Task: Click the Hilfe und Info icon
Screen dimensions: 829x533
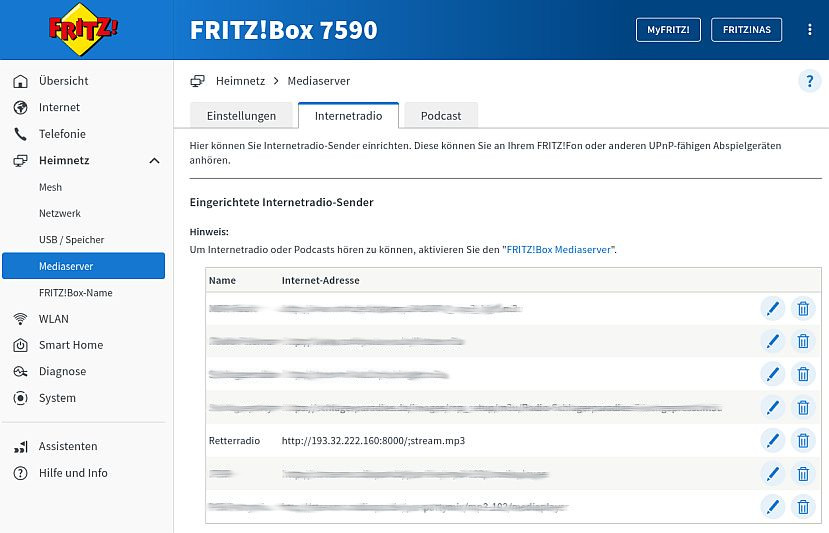Action: [x=20, y=473]
